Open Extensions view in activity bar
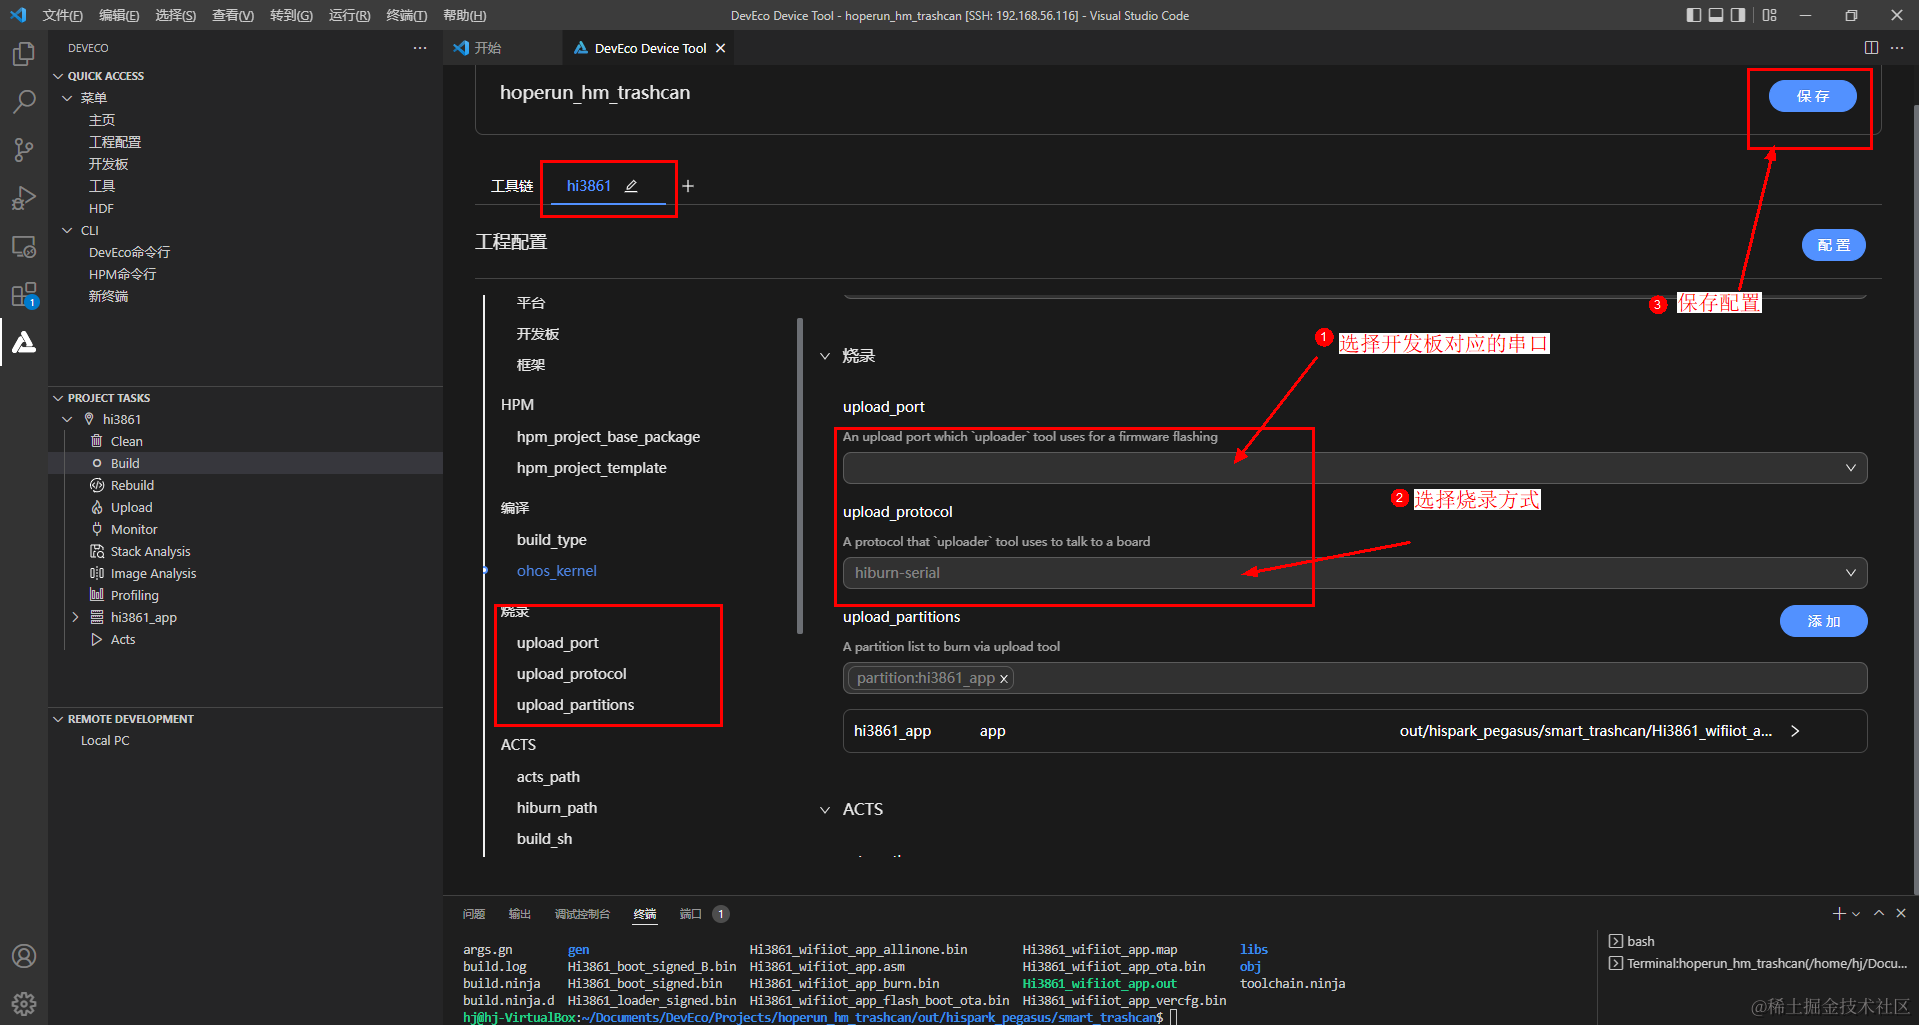Viewport: 1919px width, 1025px height. click(x=24, y=295)
